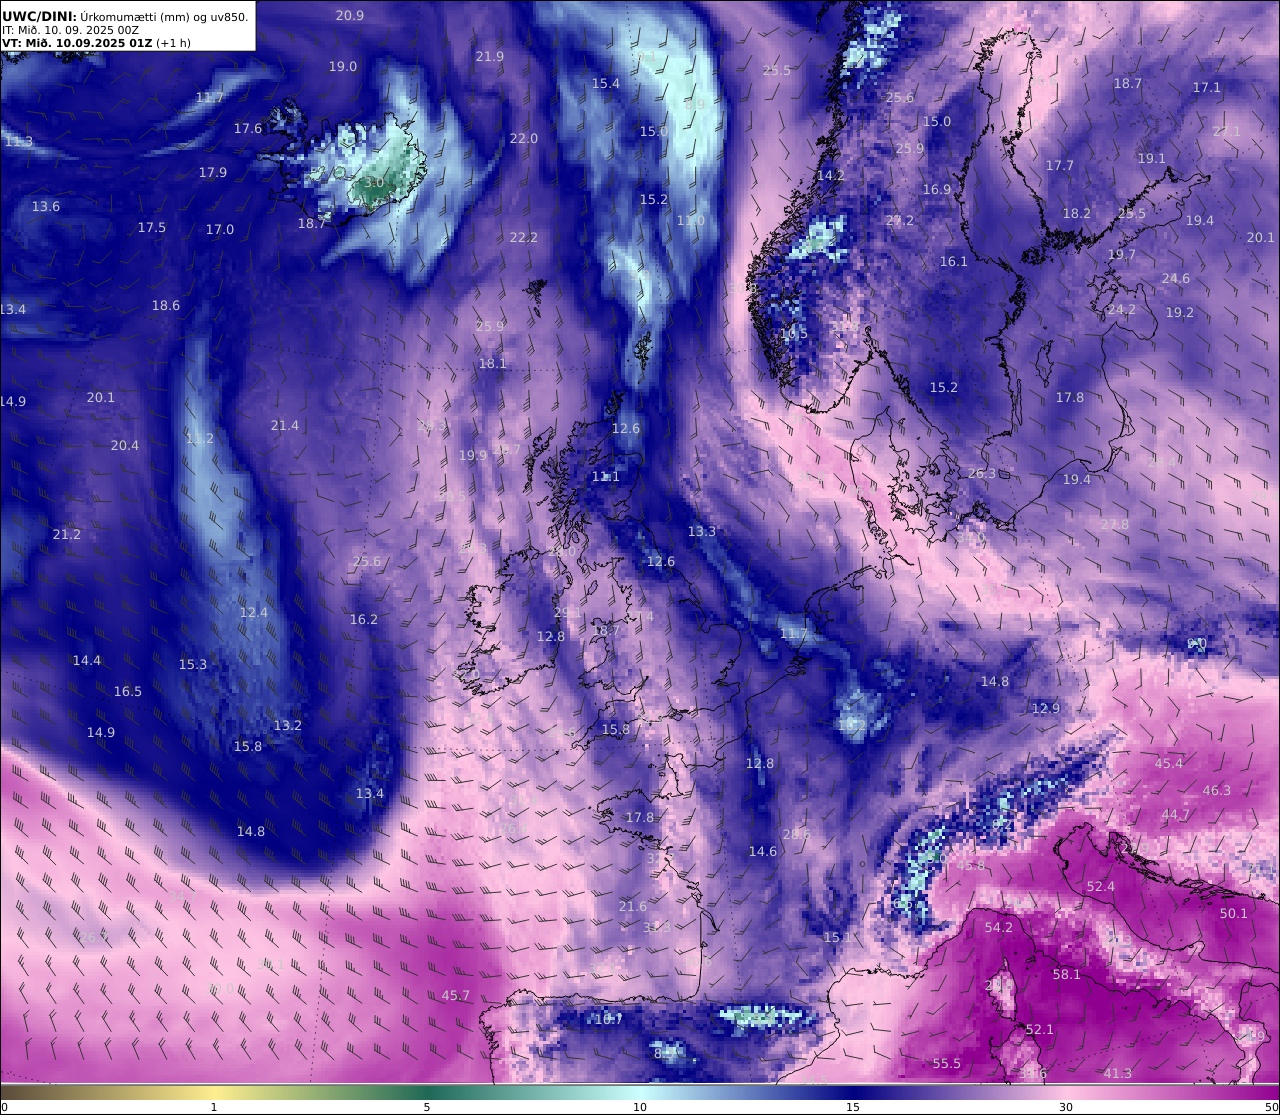Click the 28.6 value
The image size is (1280, 1115).
797,833
